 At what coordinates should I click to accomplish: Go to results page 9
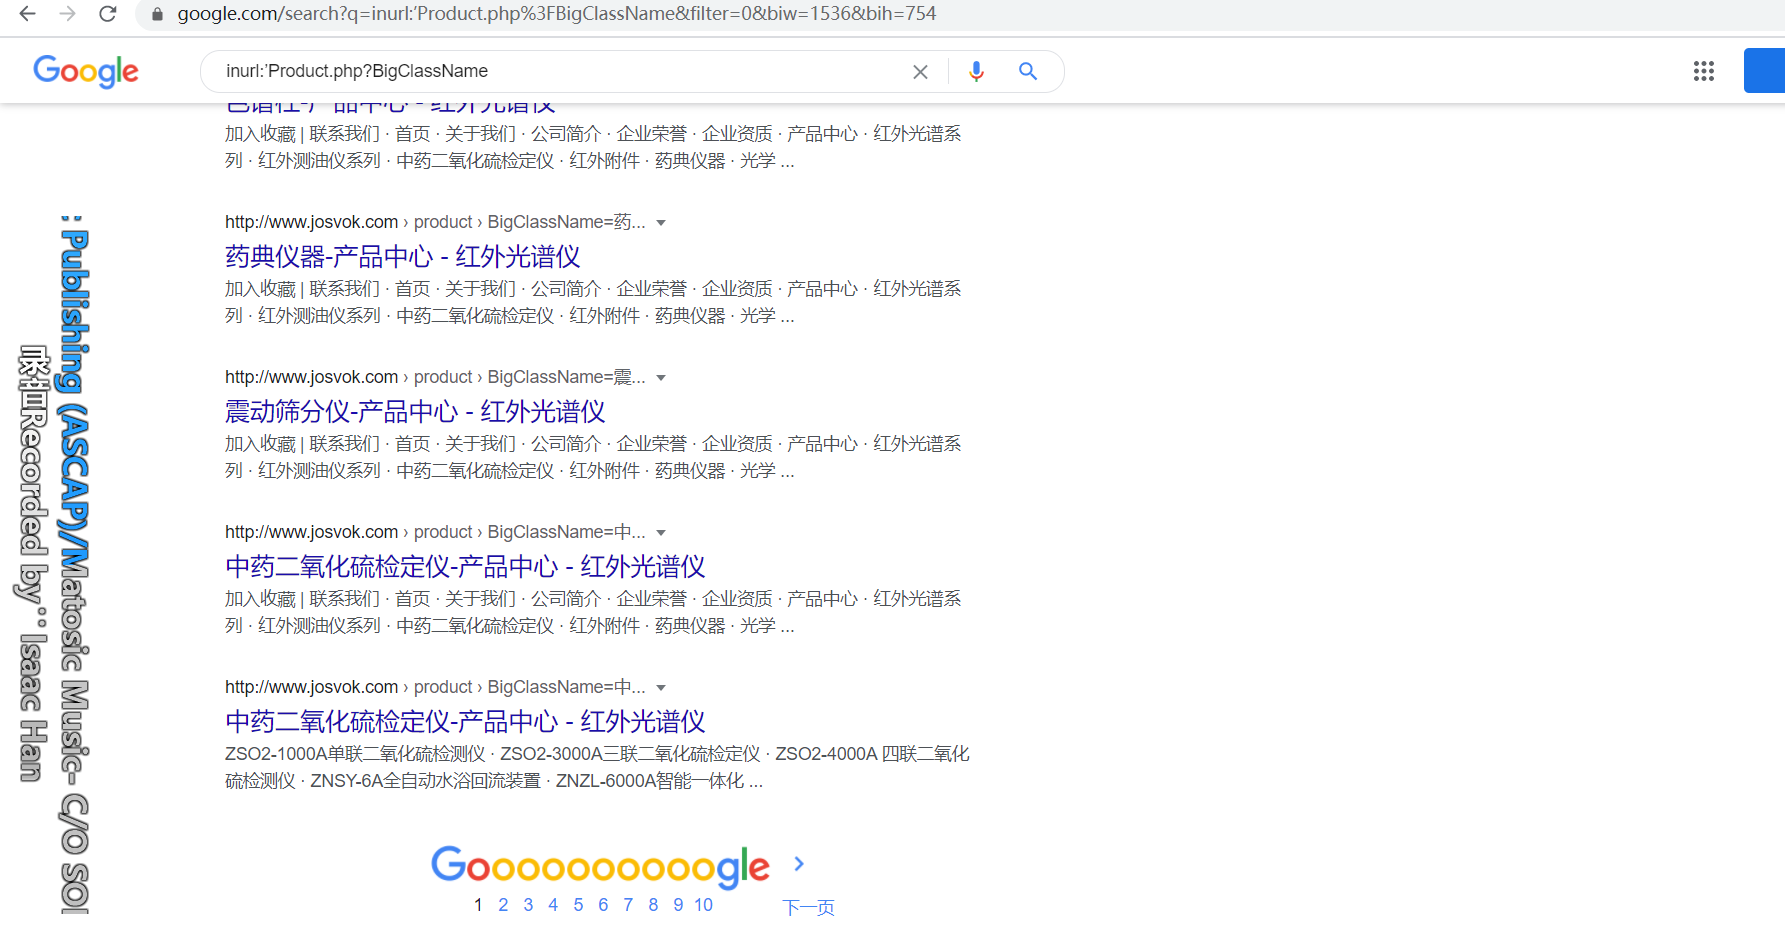[678, 905]
